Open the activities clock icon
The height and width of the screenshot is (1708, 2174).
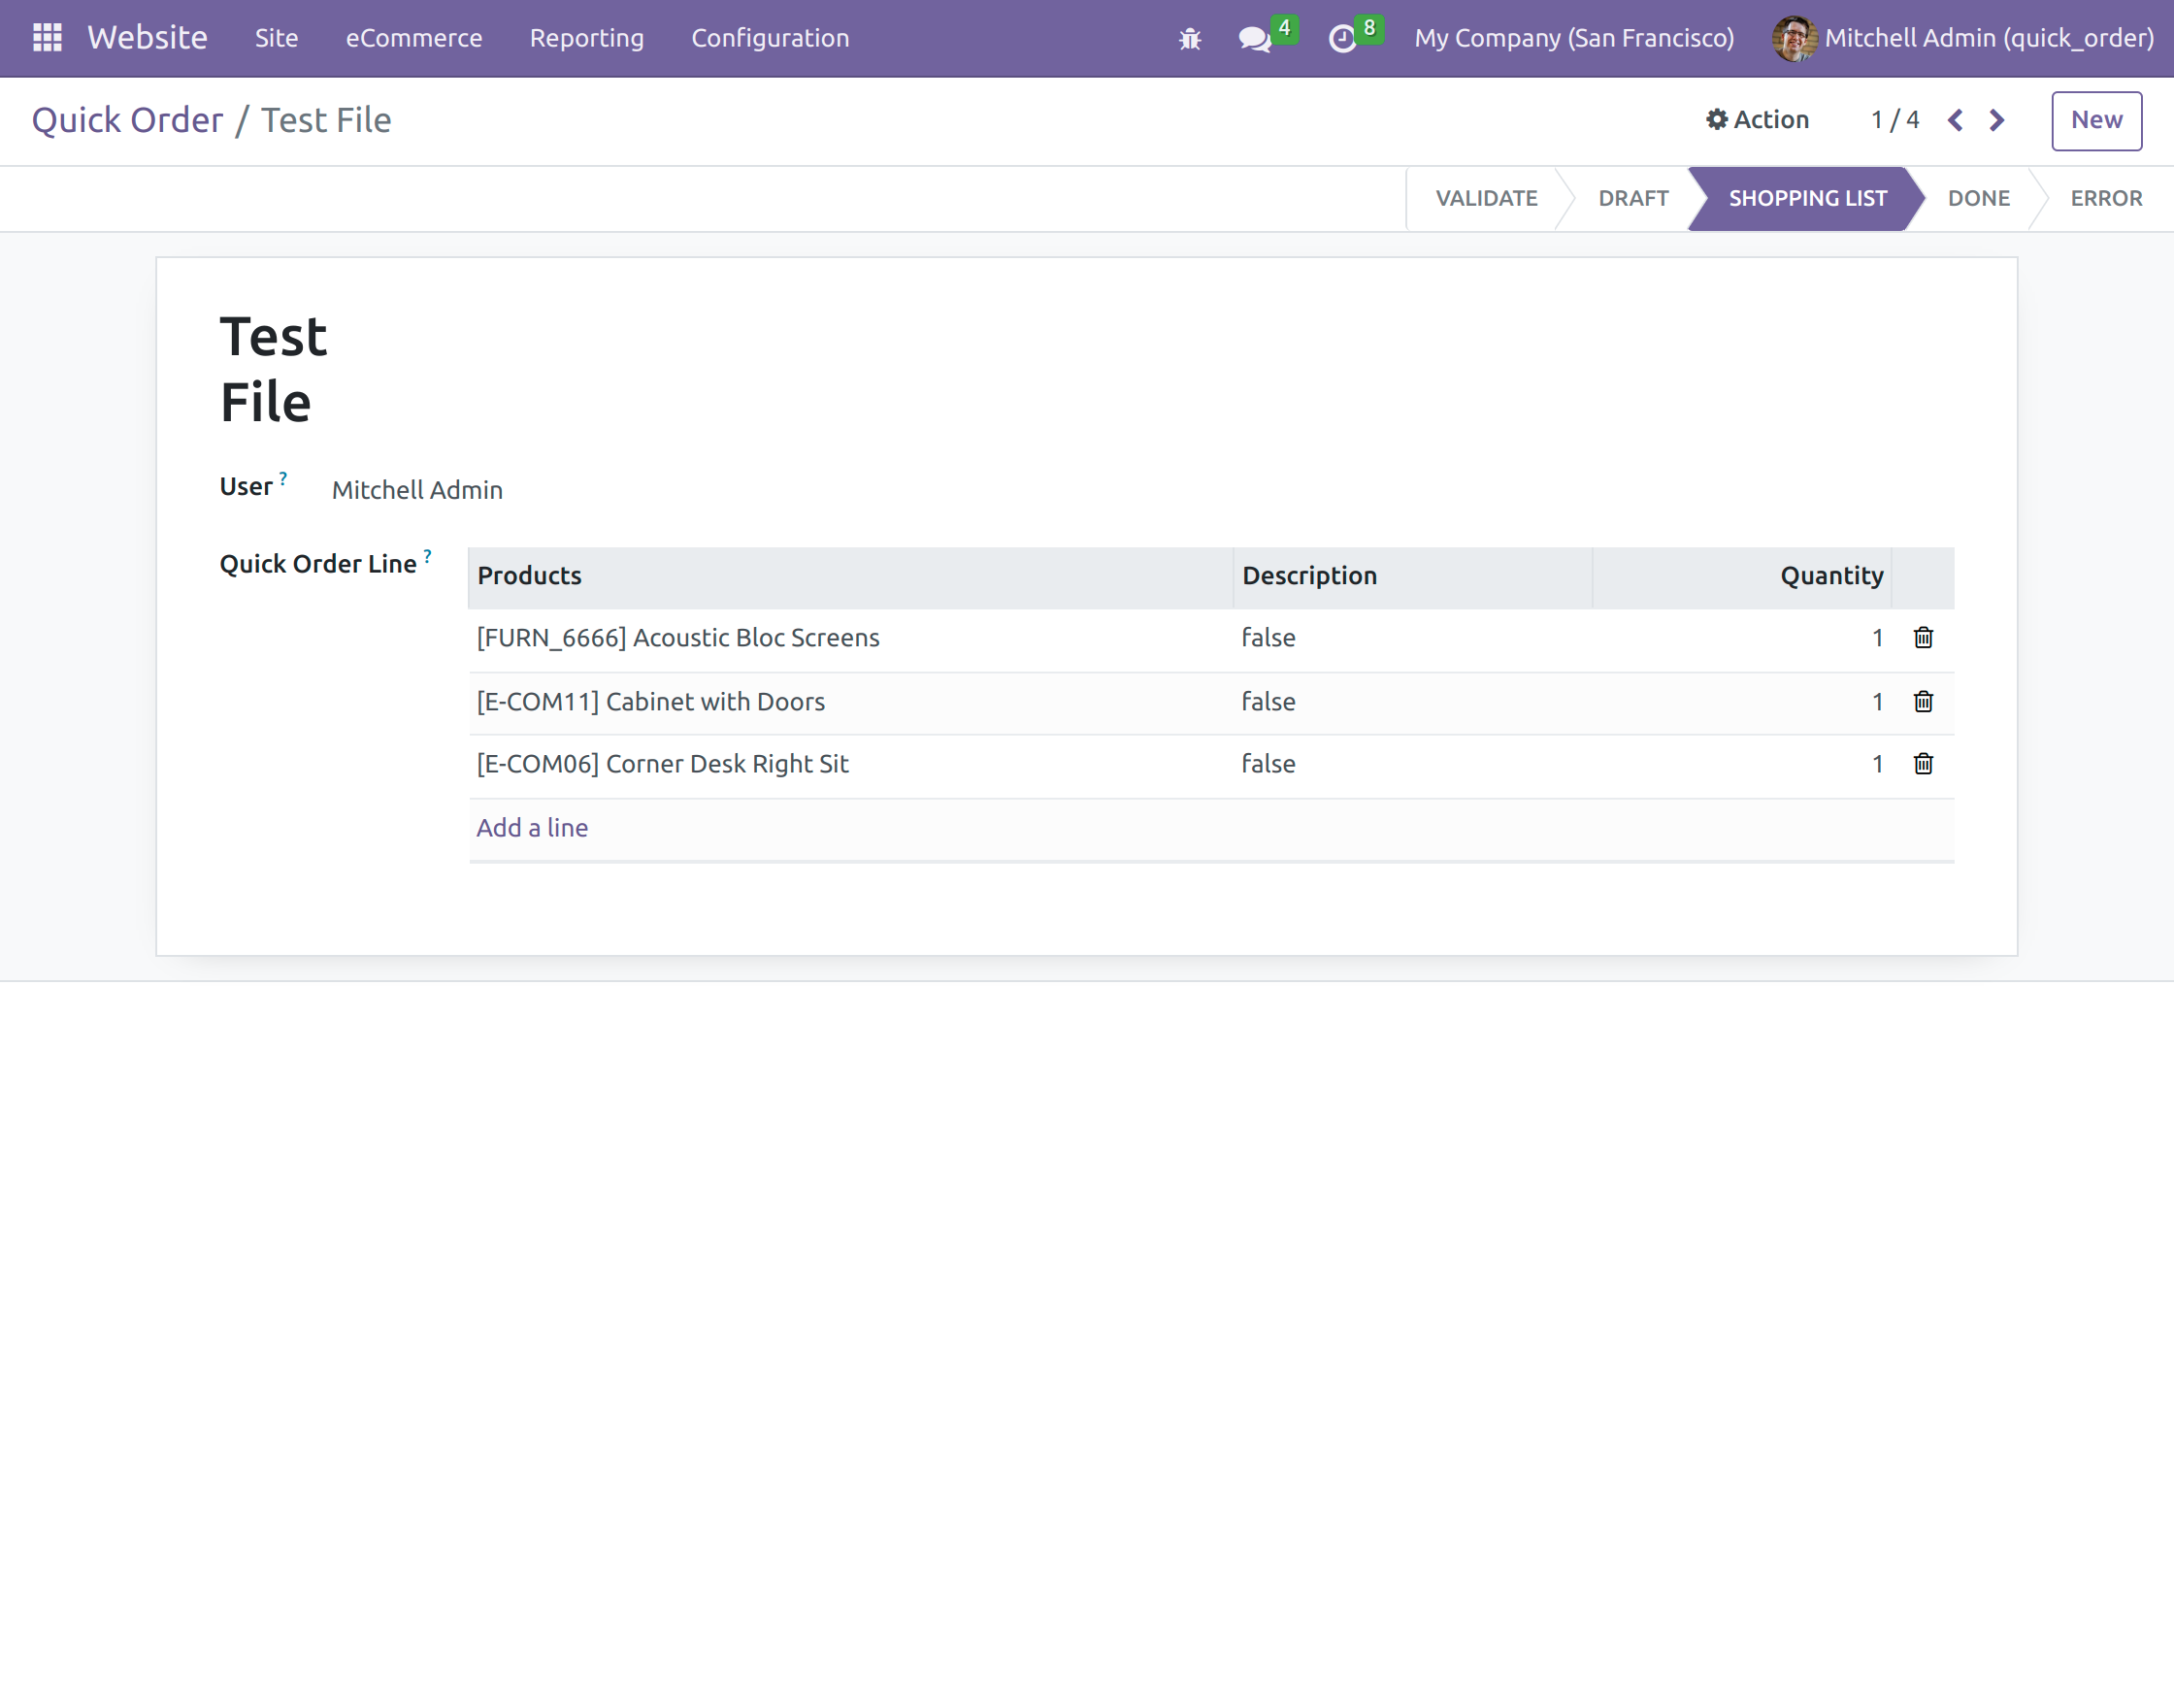1342,39
